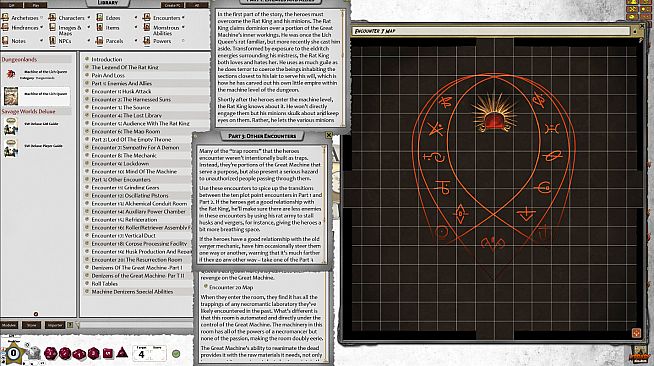Toggle the NPCs category dot
654x366 pixels.
pyautogui.click(x=88, y=40)
